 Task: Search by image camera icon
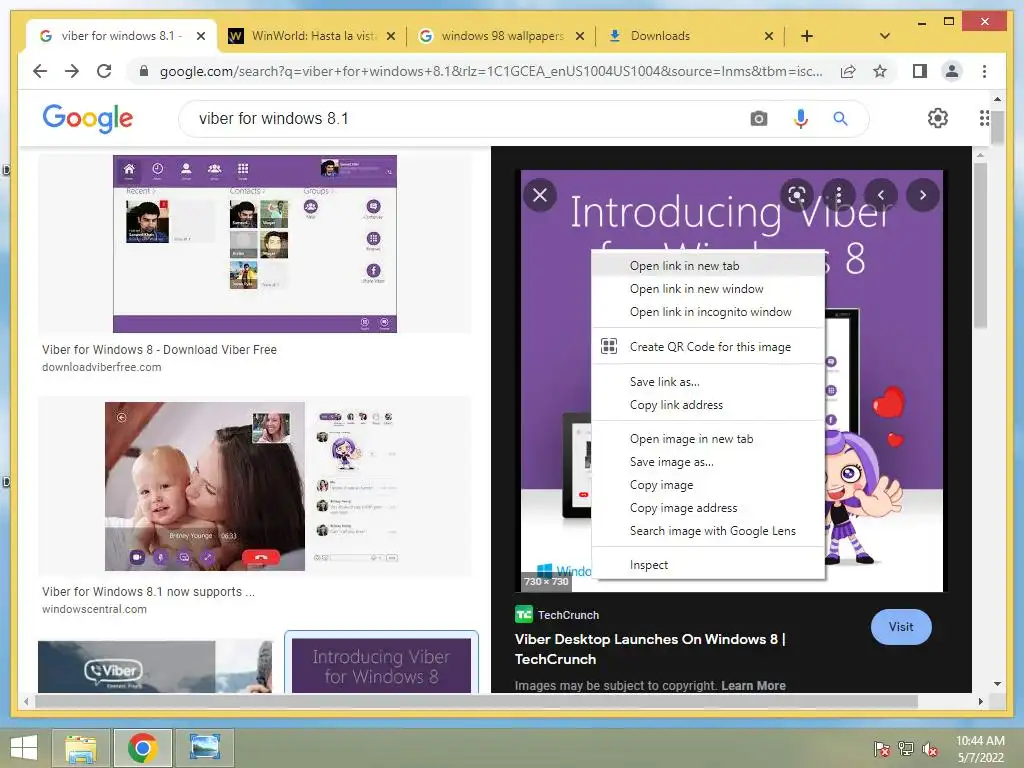click(758, 119)
